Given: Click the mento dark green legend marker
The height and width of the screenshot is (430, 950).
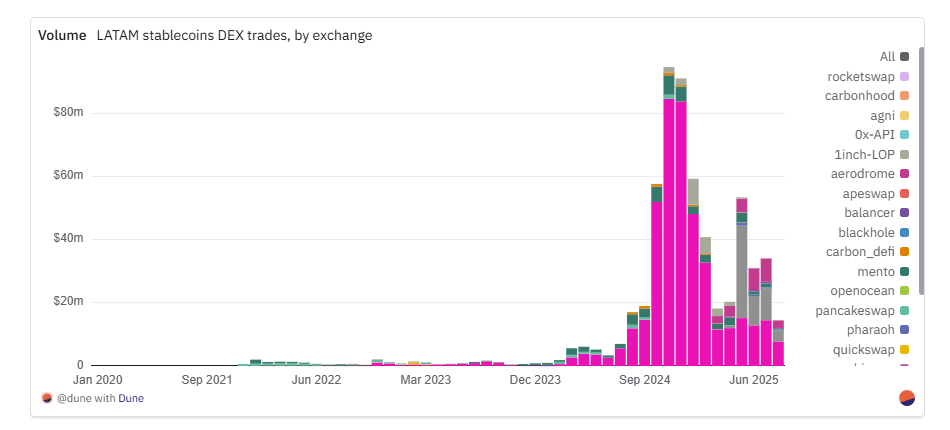Looking at the screenshot, I should click(x=905, y=272).
